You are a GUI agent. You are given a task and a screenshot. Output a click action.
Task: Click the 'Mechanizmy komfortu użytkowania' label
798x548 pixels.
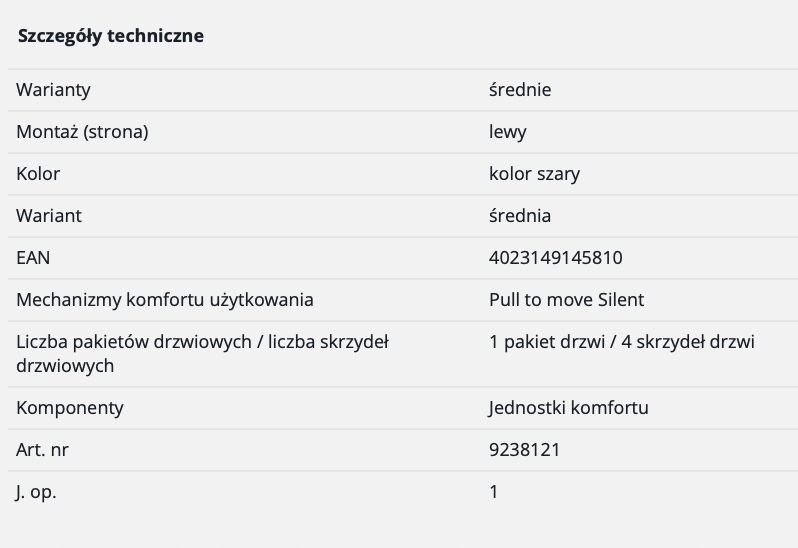(165, 300)
